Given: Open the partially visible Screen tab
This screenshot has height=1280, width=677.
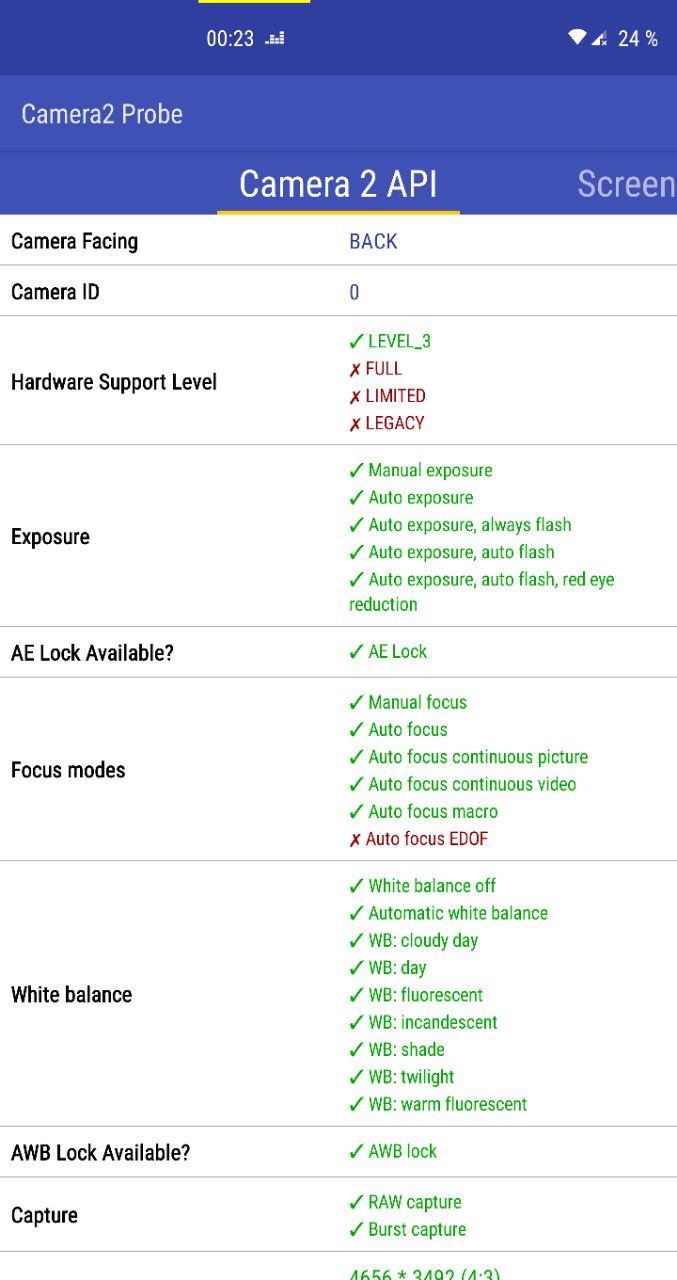Looking at the screenshot, I should click(627, 184).
